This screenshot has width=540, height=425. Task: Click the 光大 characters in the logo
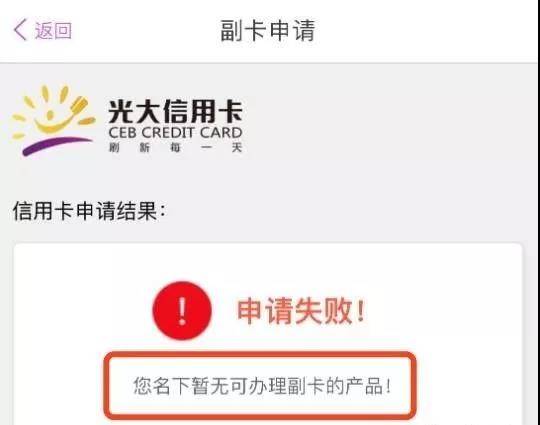(134, 111)
